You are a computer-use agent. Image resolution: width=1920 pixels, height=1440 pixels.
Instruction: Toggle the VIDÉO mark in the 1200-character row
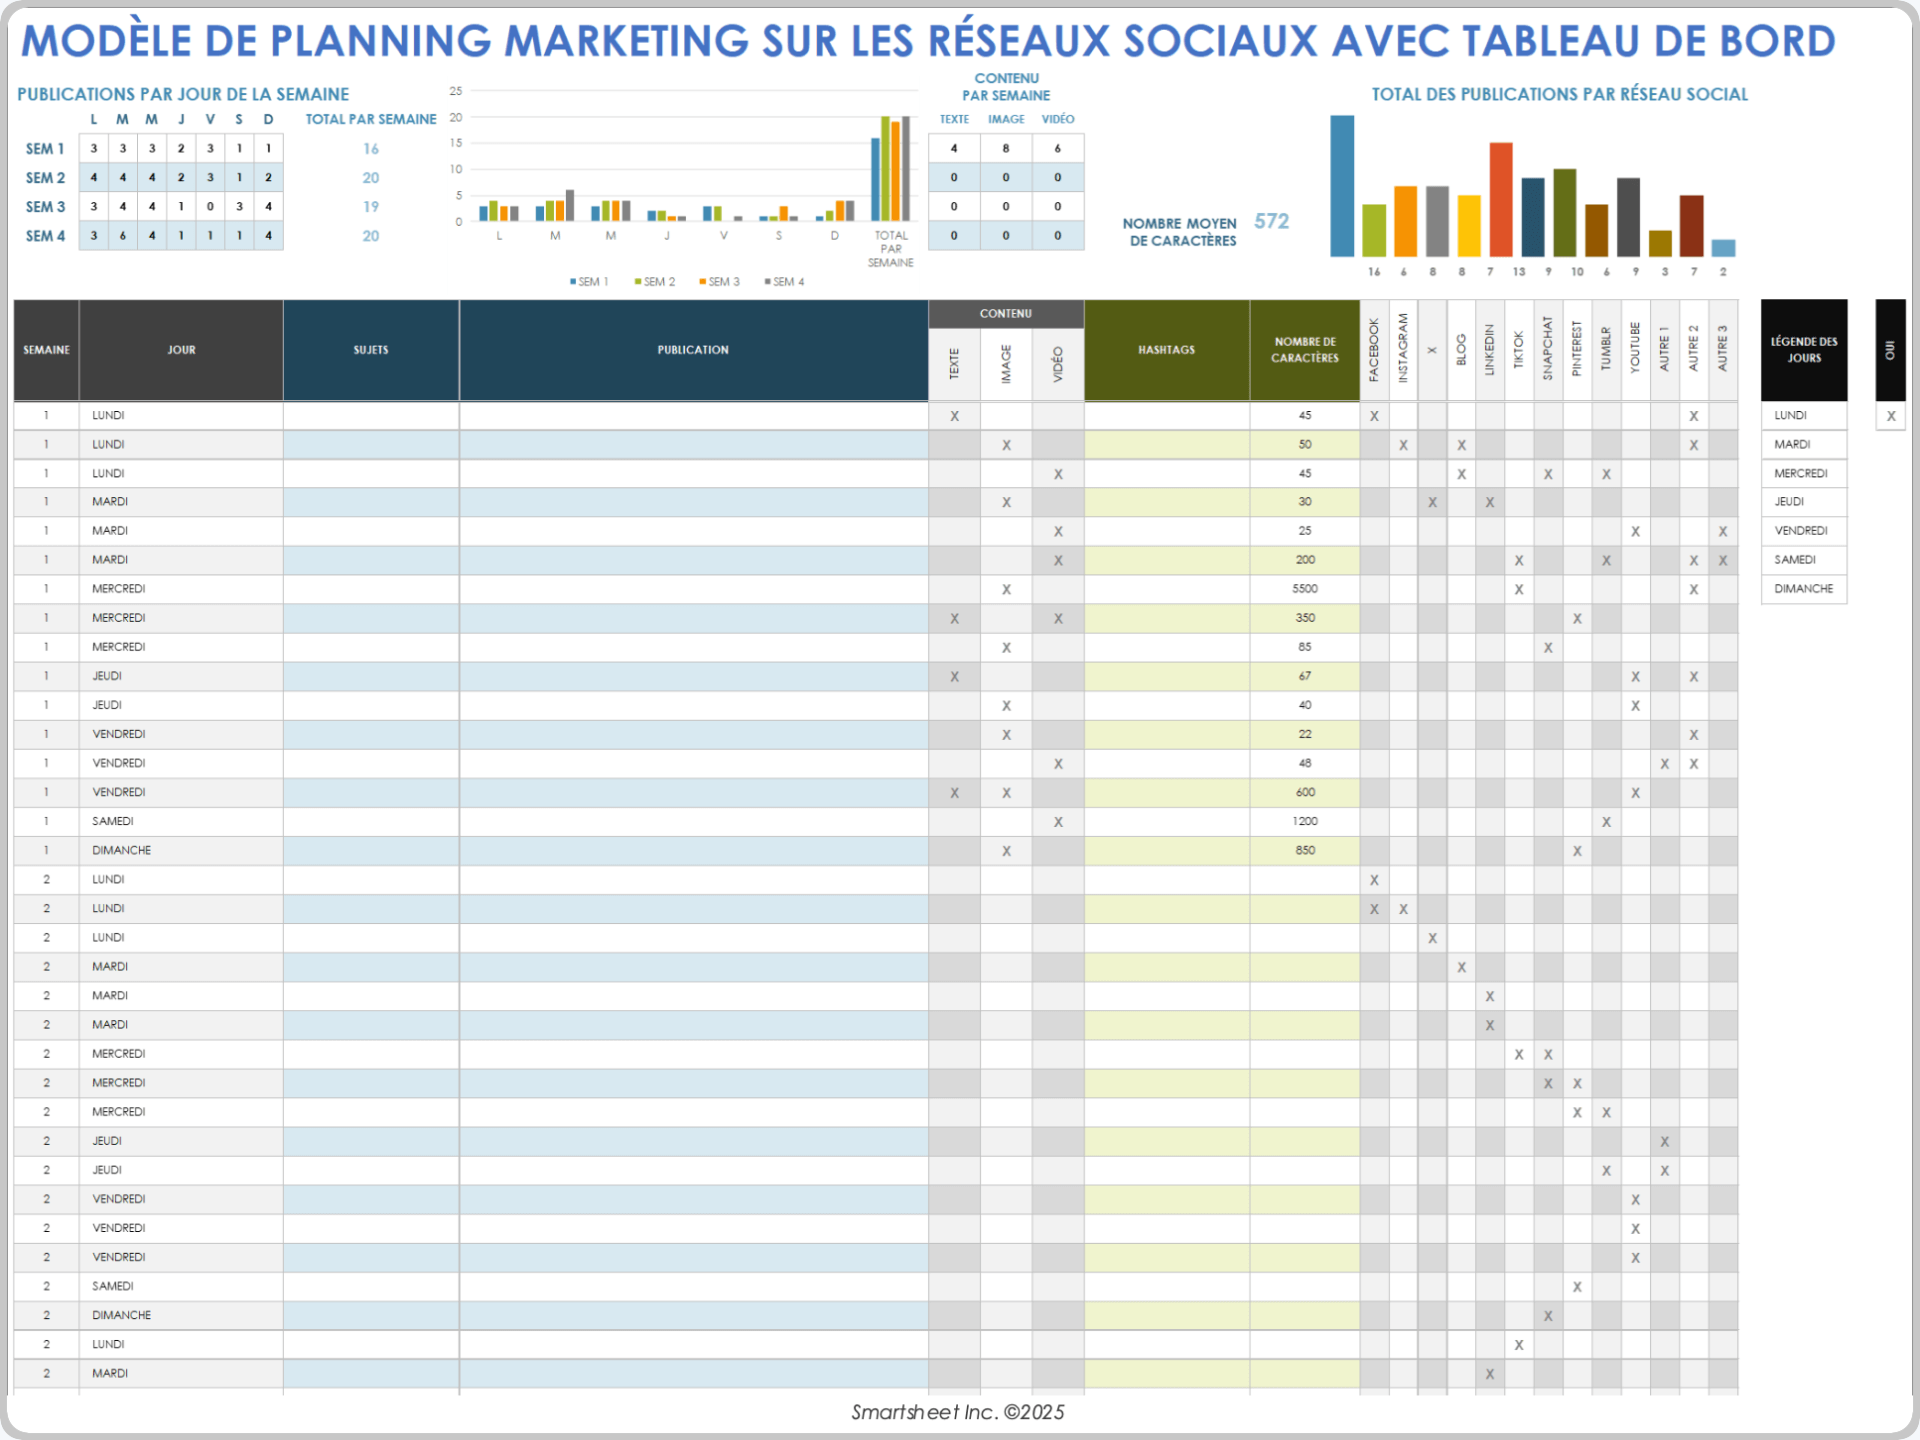1058,822
